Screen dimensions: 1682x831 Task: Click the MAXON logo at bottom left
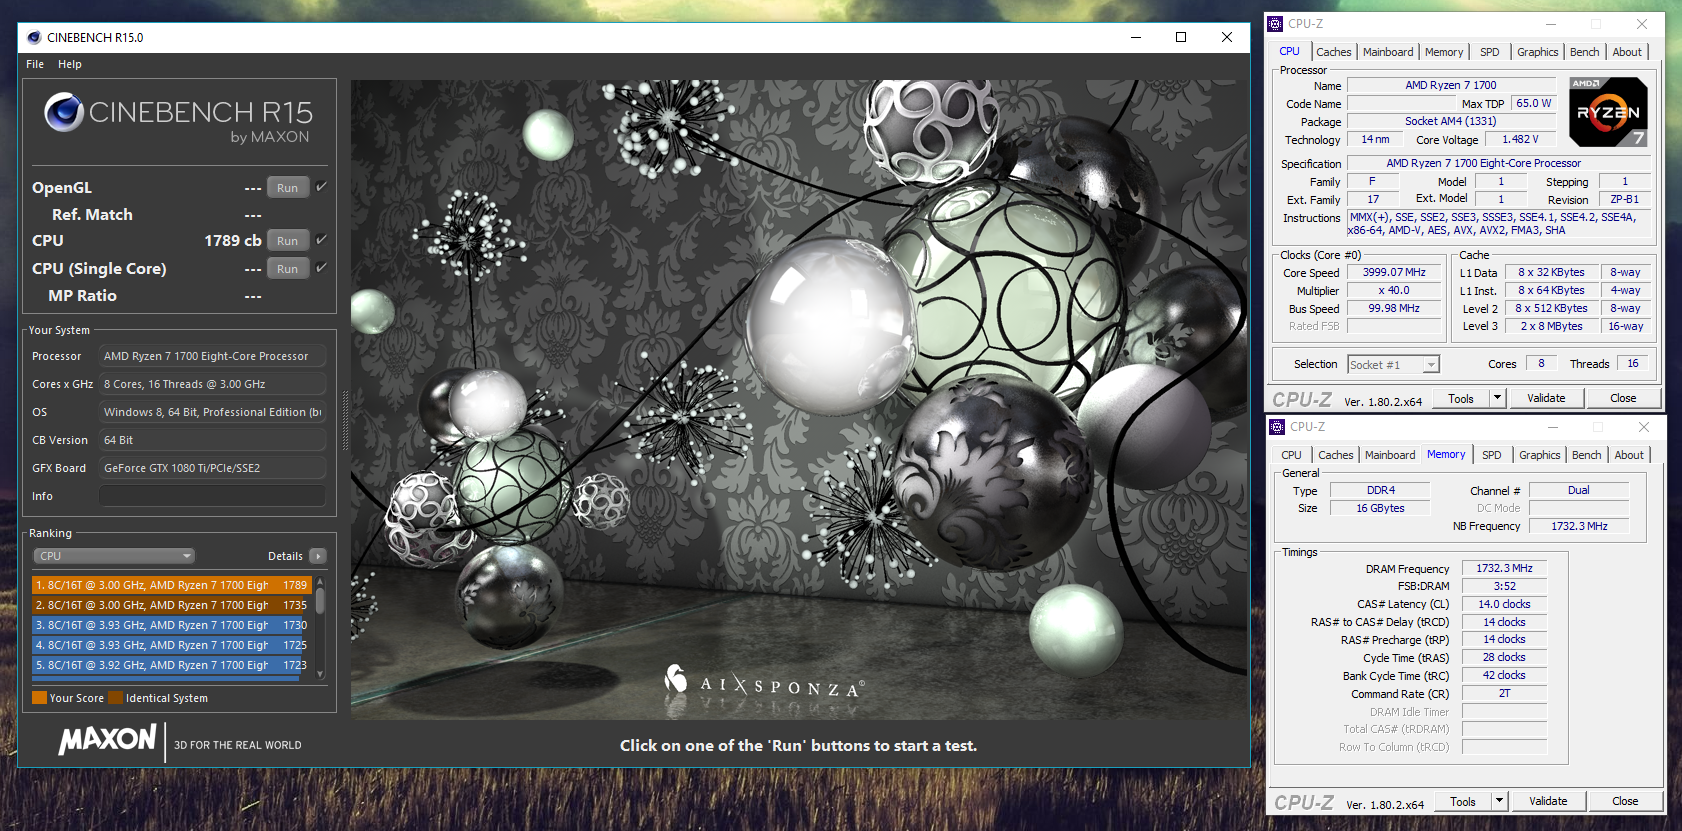[x=107, y=740]
